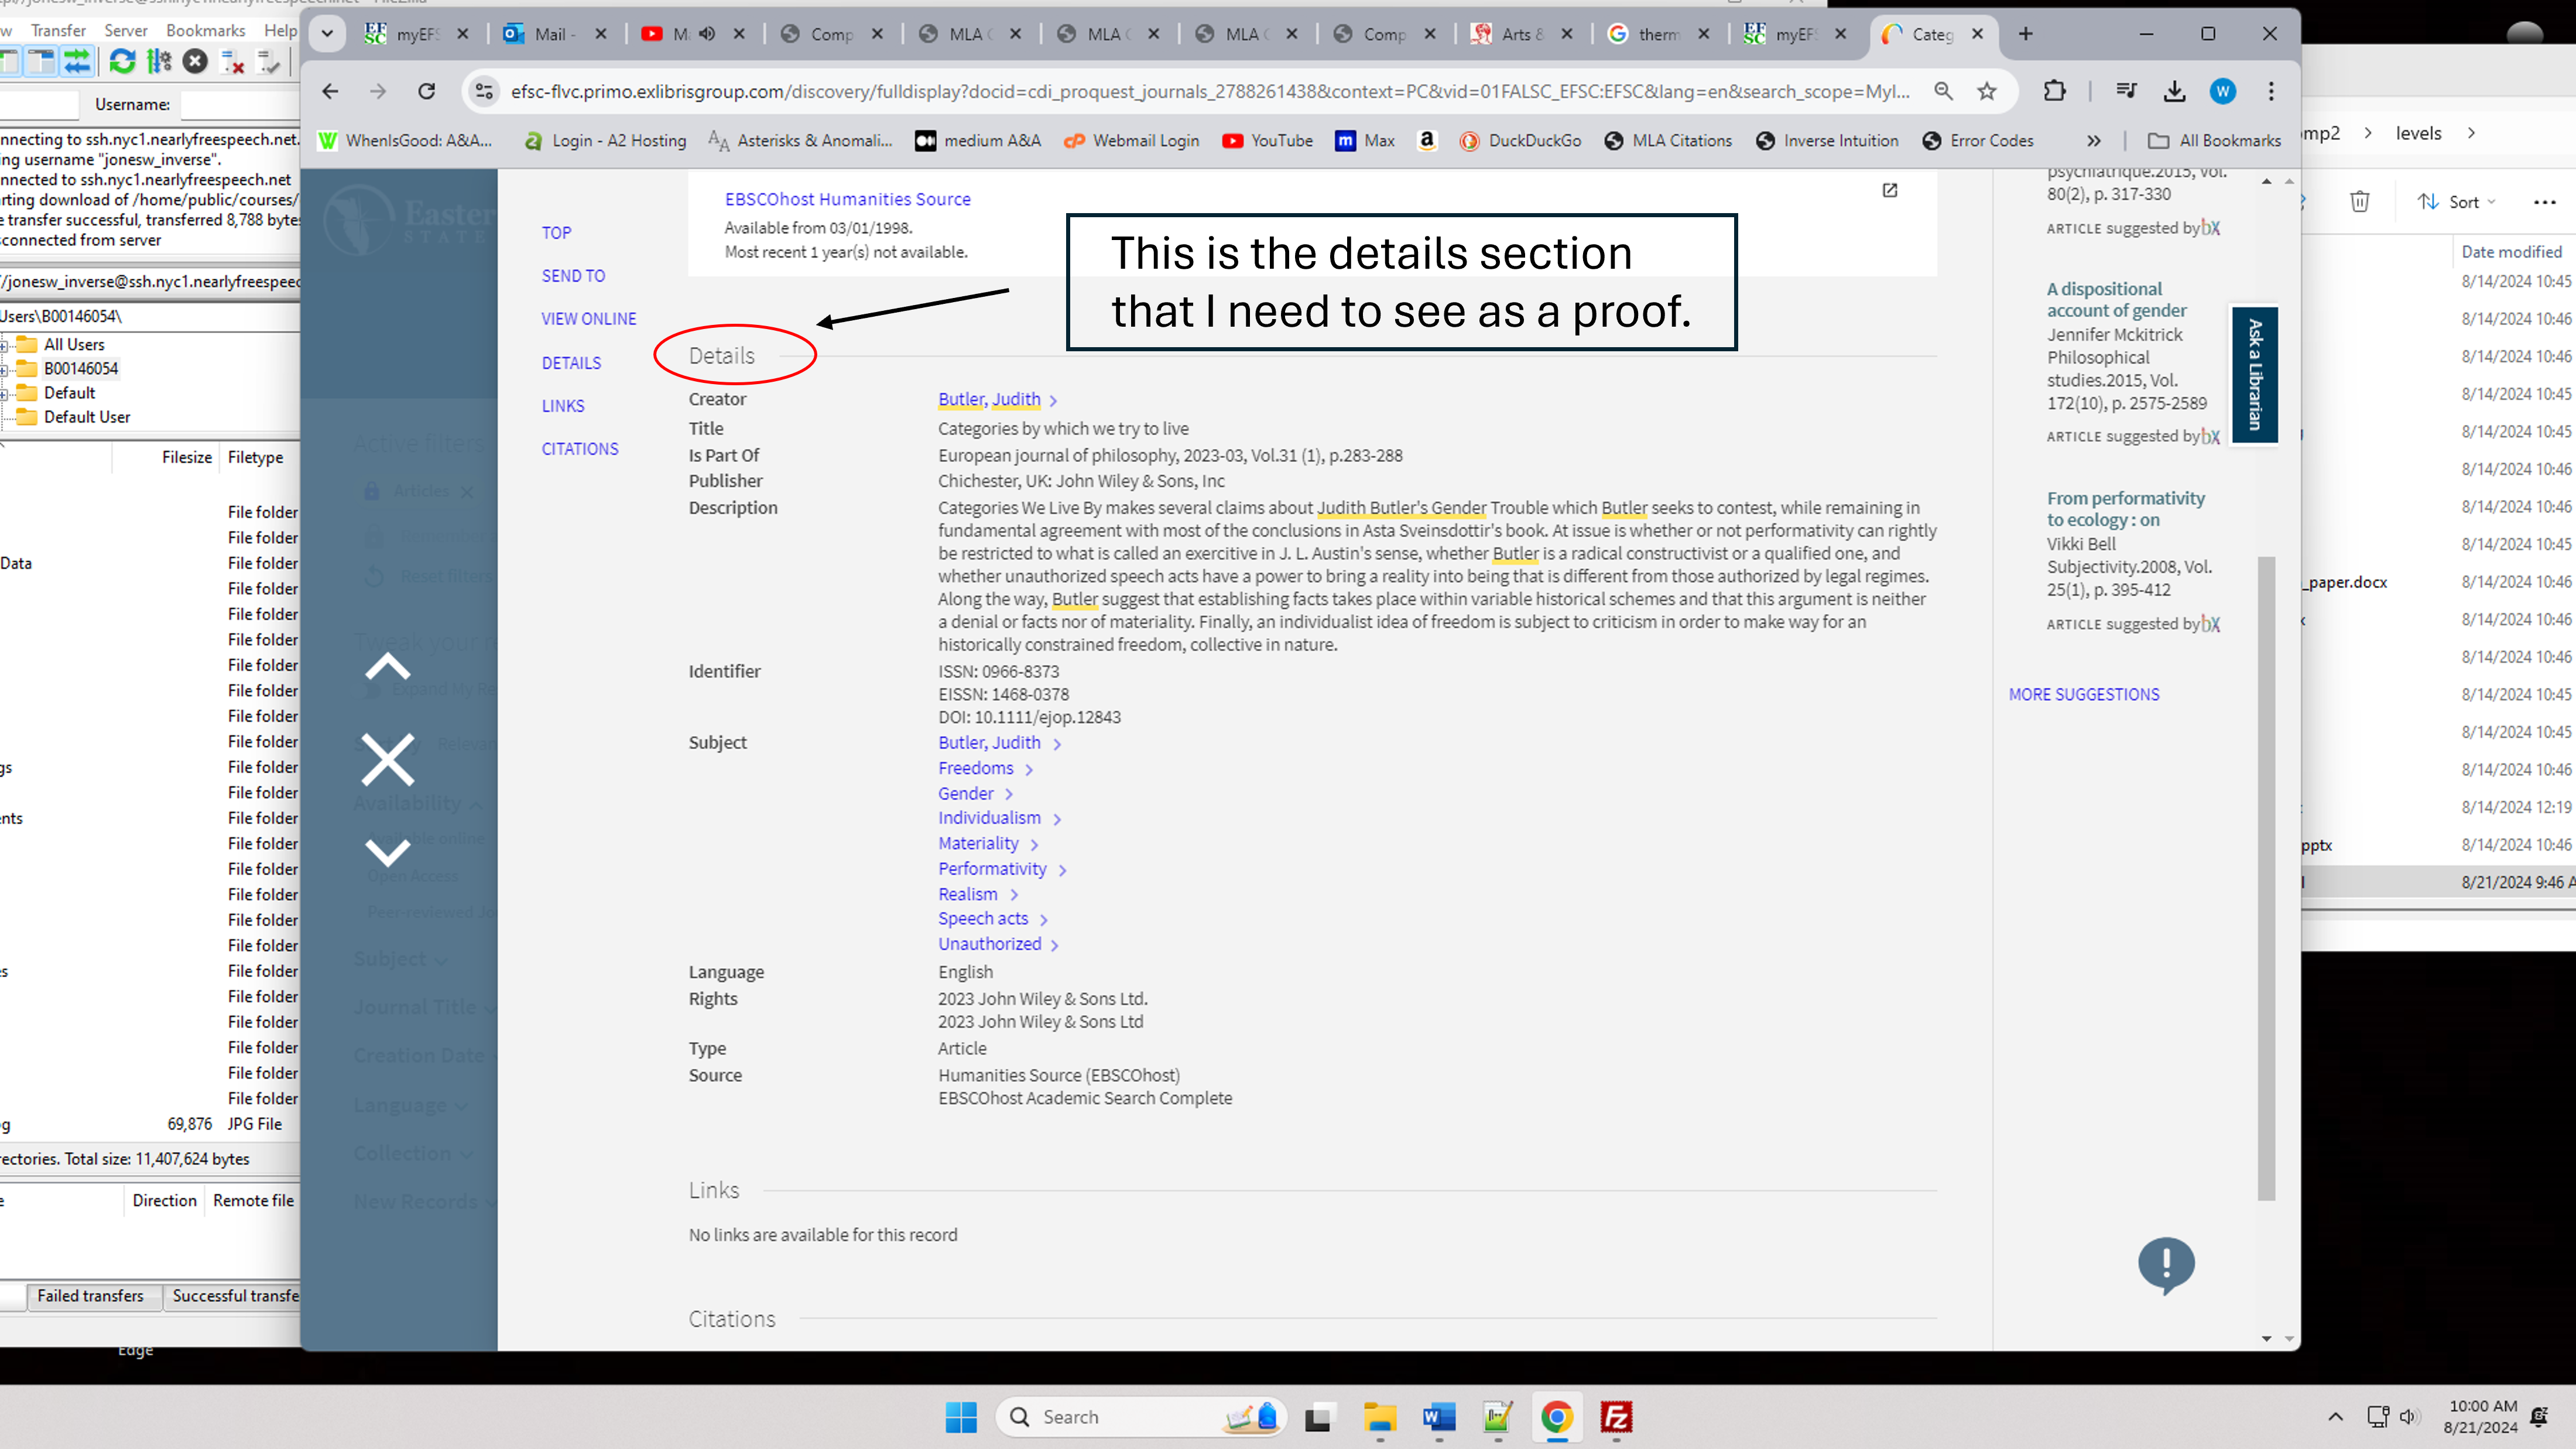Click the Butler, Judith creator link
Viewport: 2576px width, 1449px height.
click(x=989, y=399)
